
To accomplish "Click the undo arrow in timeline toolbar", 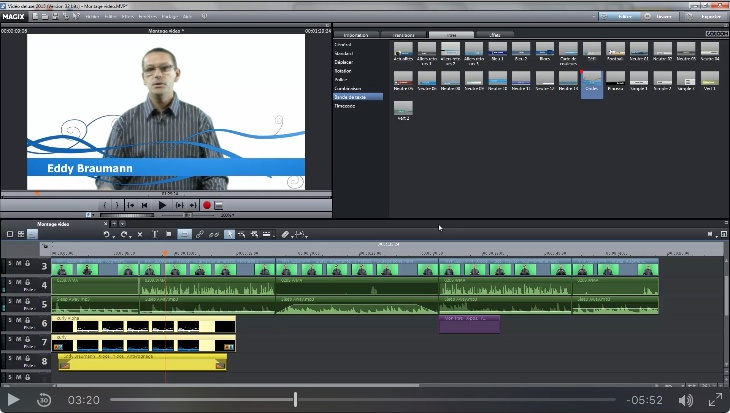I will (106, 234).
